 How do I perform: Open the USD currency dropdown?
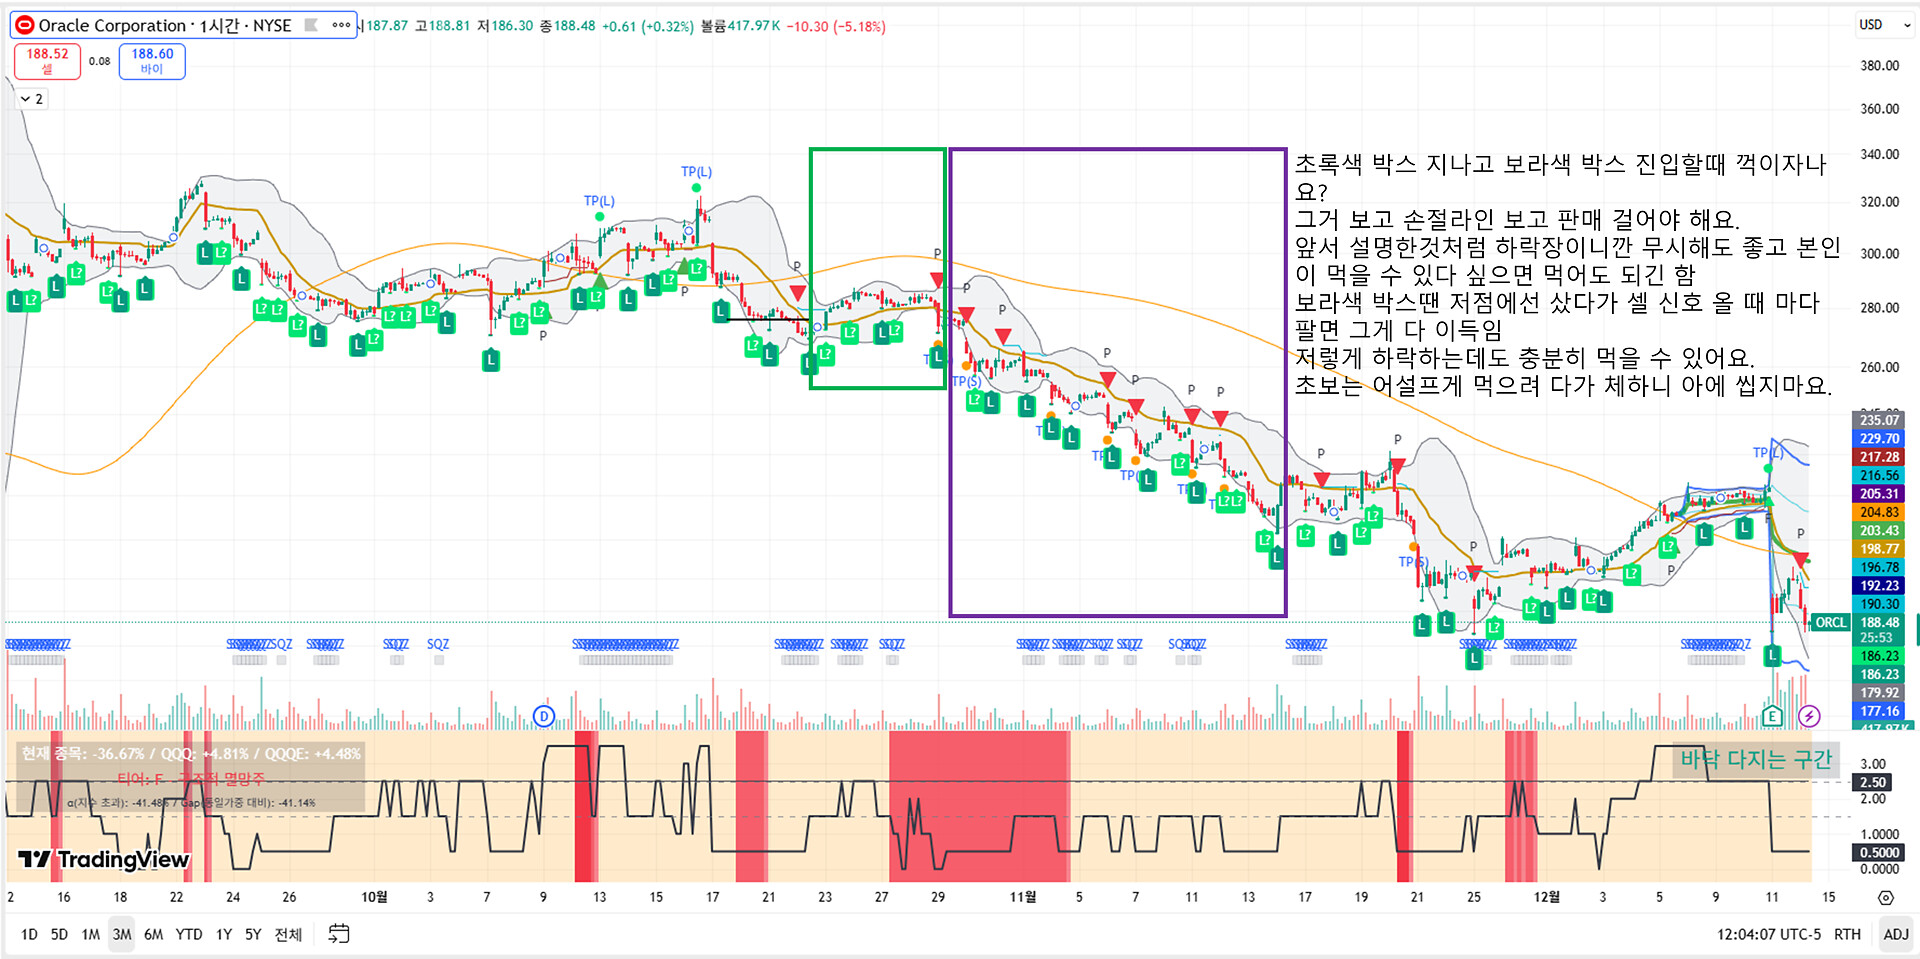point(1884,25)
